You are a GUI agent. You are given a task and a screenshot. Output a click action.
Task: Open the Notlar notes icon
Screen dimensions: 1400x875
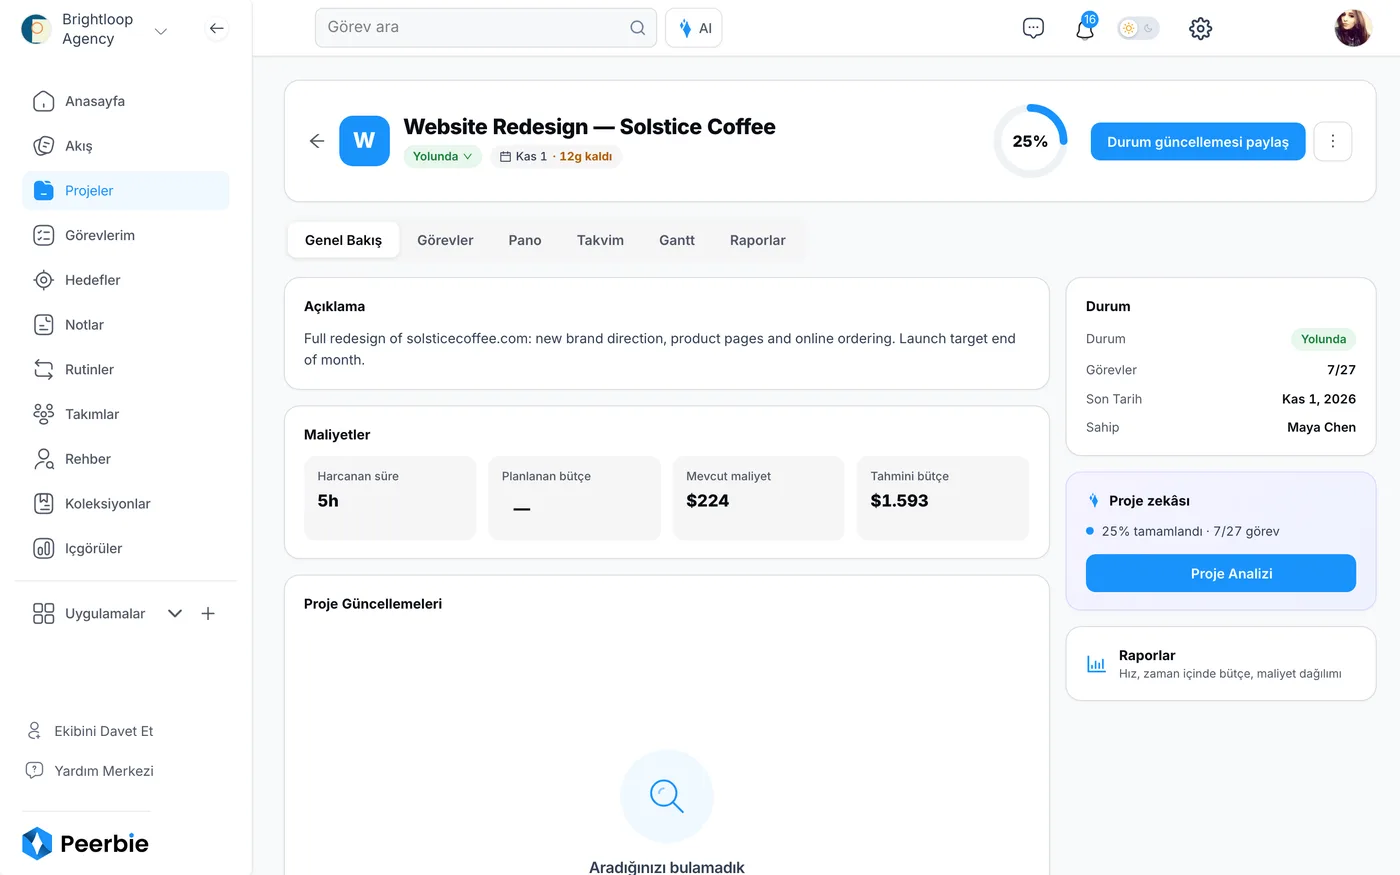coord(44,325)
